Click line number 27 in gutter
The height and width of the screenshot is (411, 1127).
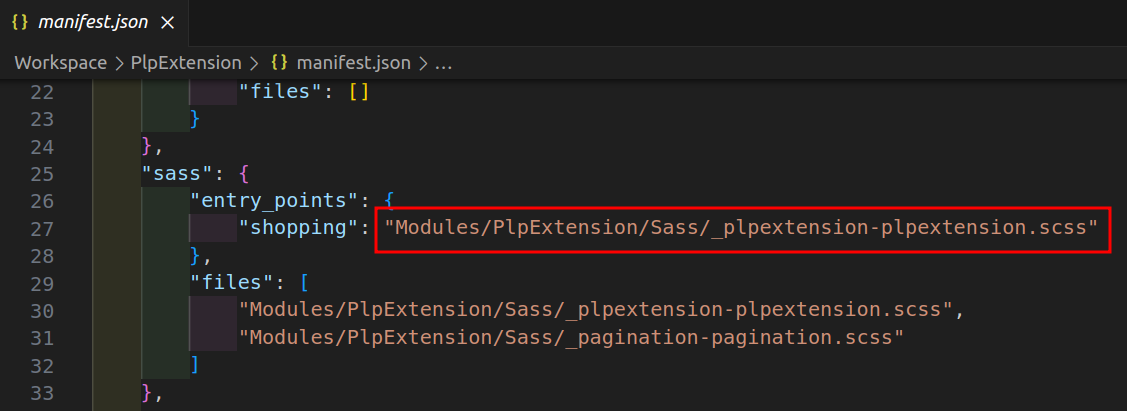pyautogui.click(x=41, y=227)
